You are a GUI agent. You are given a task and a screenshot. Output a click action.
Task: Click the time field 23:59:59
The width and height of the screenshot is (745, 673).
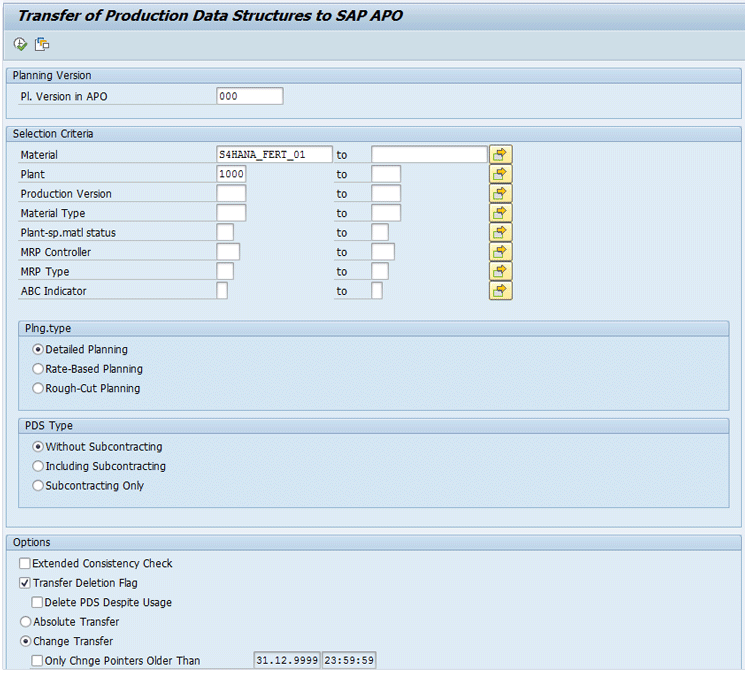tap(349, 660)
